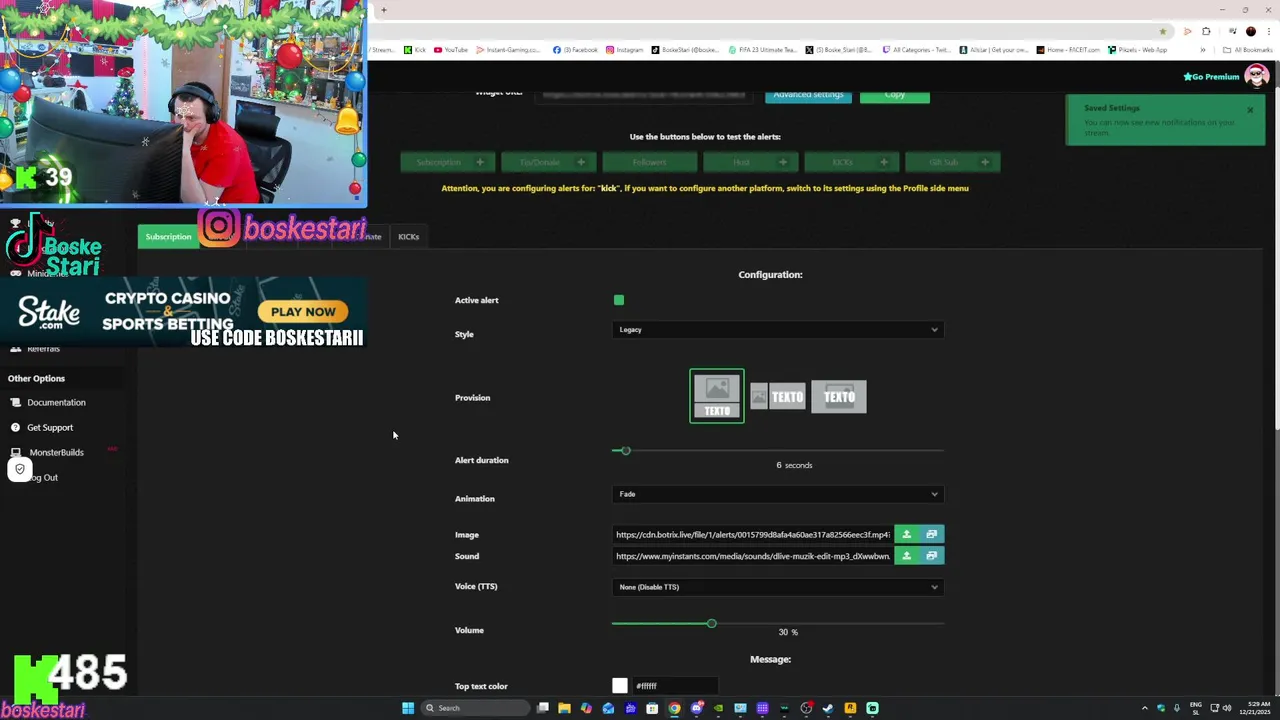Test the Followers alert
The image size is (1280, 720).
pyautogui.click(x=649, y=162)
